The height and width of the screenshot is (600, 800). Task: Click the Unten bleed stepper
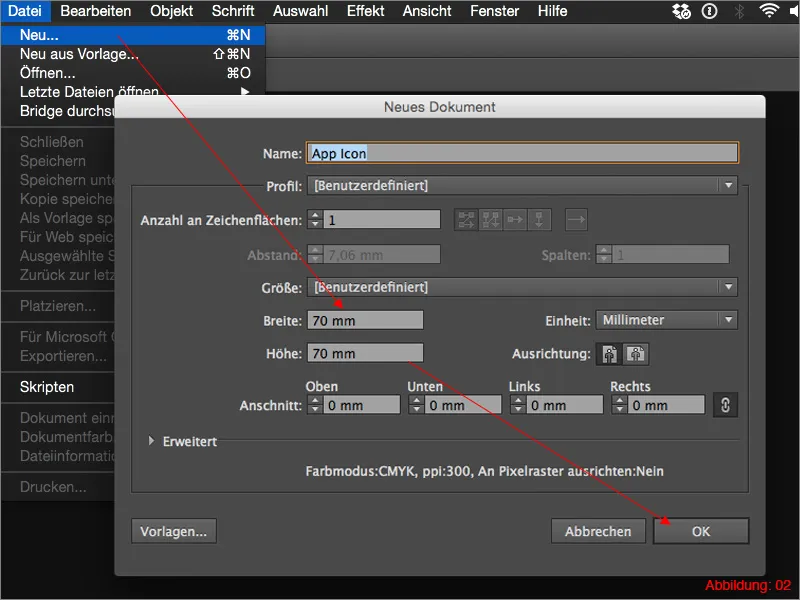coord(417,405)
